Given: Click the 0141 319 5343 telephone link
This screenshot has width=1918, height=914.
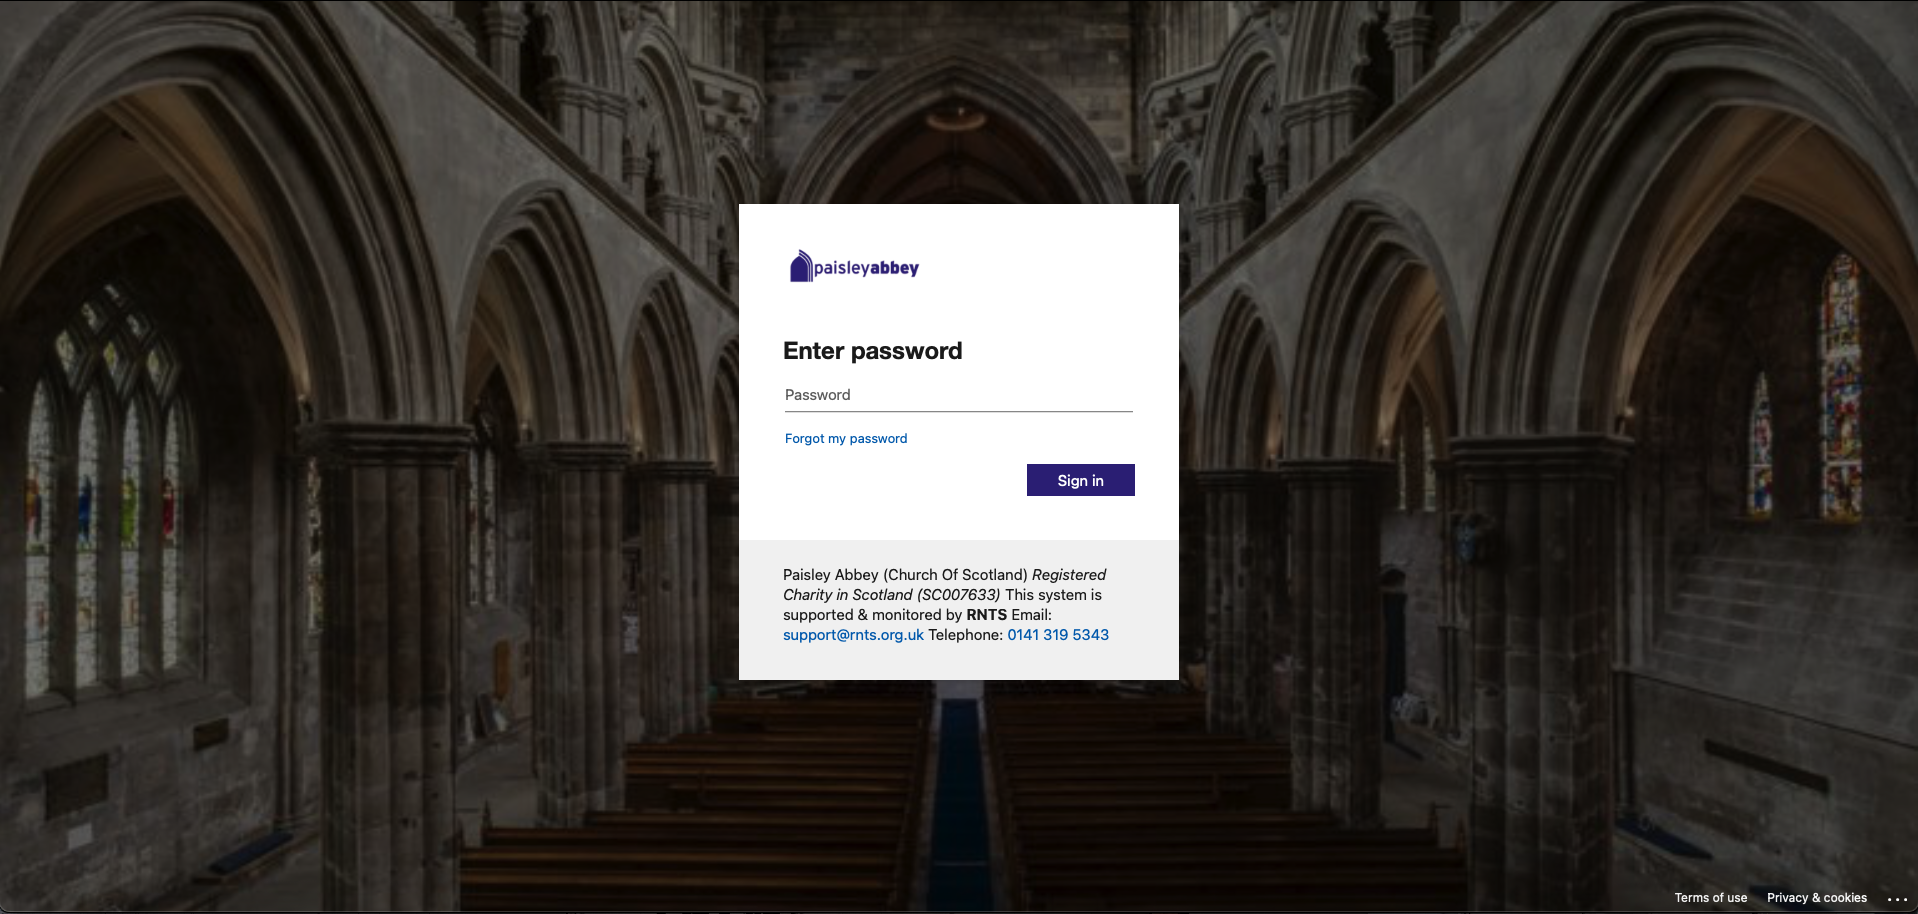Looking at the screenshot, I should [x=1058, y=635].
